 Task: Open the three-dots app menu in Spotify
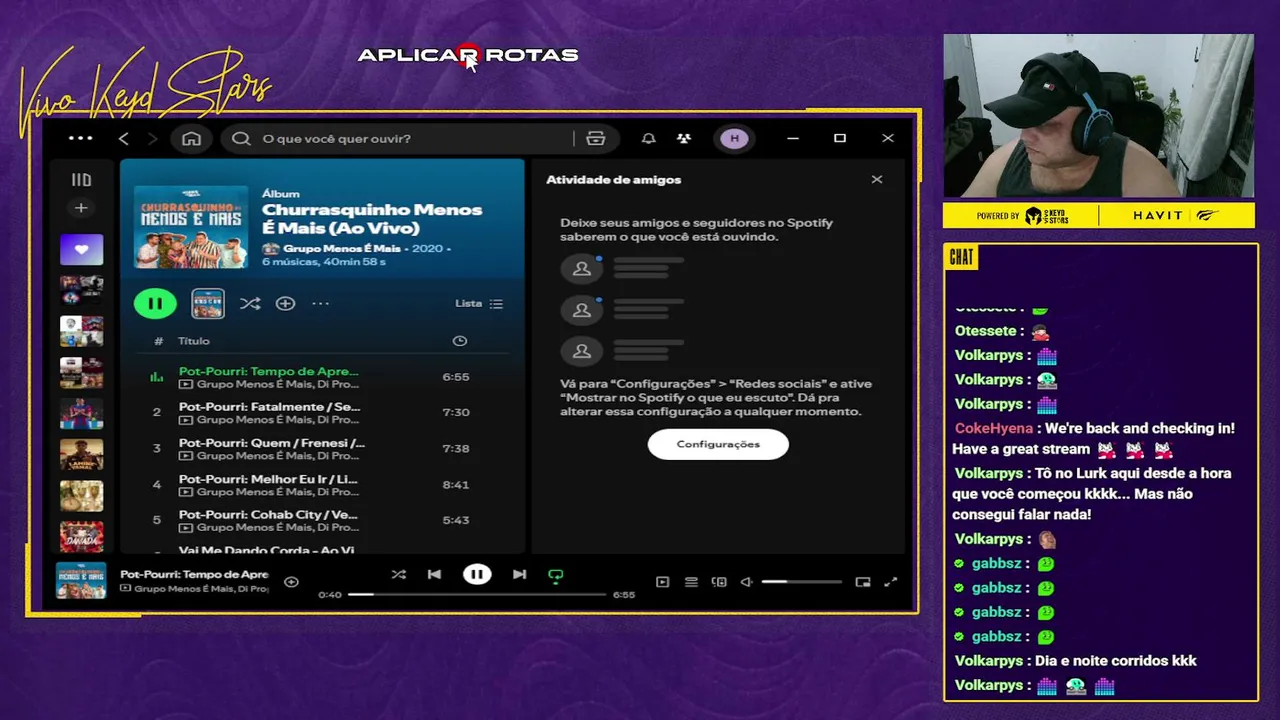tap(81, 138)
